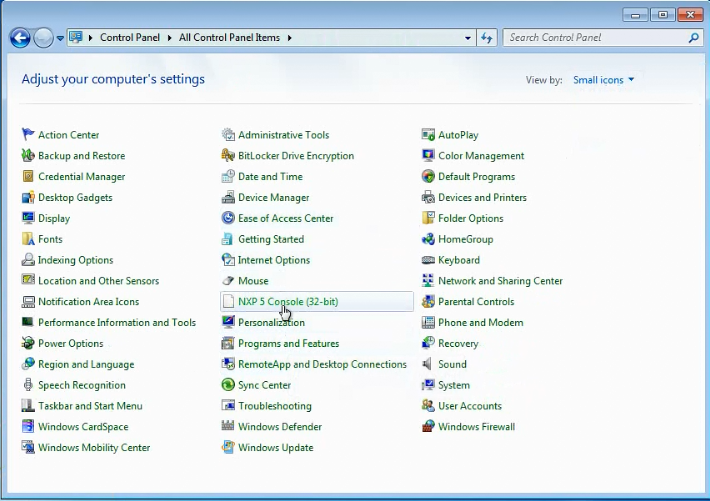The width and height of the screenshot is (710, 501).
Task: Open the Troubleshooting link
Action: point(275,405)
